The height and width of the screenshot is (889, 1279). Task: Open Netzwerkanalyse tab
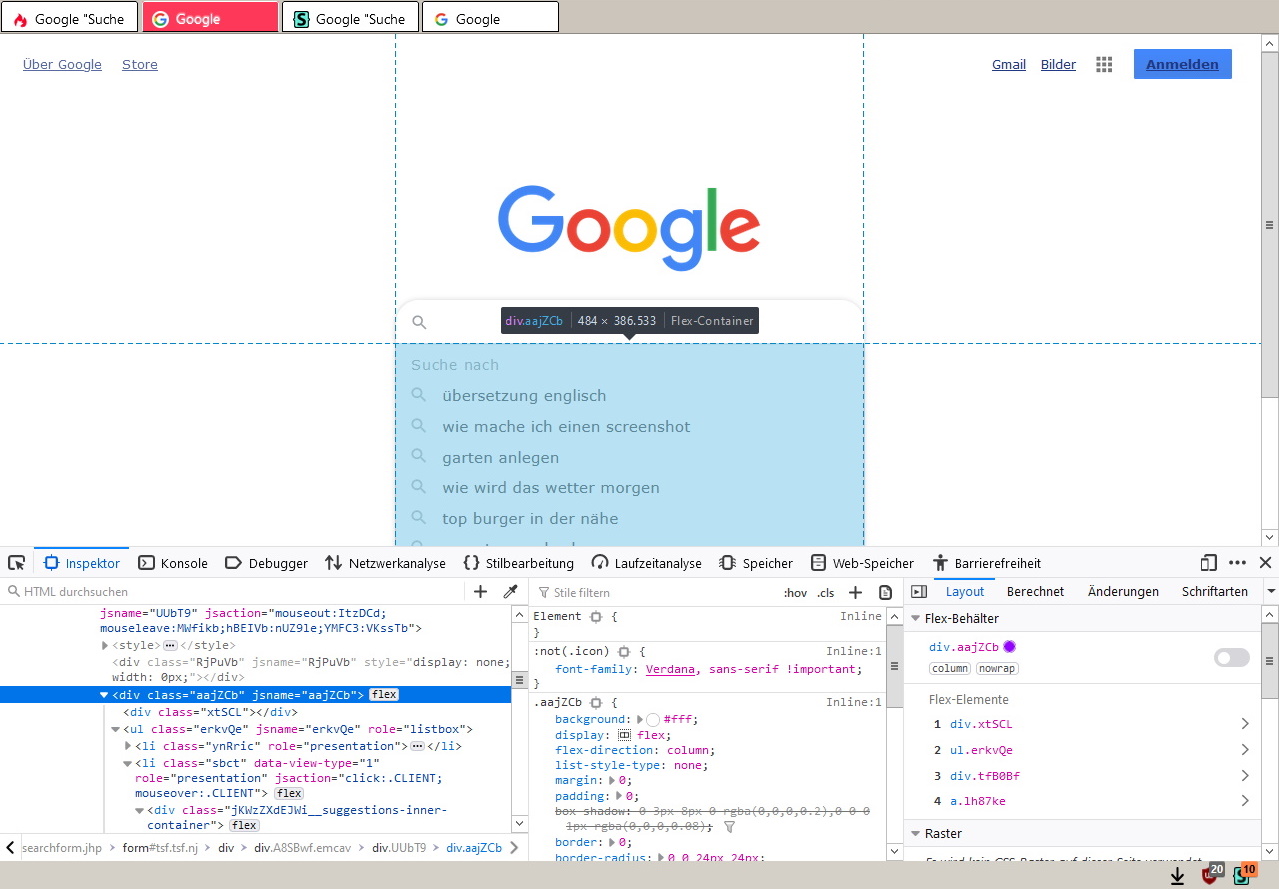pyautogui.click(x=385, y=563)
